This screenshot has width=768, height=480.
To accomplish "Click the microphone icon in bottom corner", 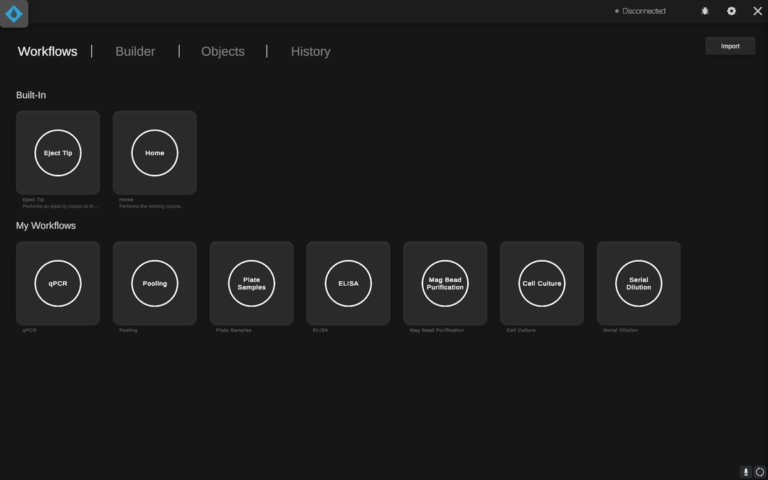I will point(745,471).
